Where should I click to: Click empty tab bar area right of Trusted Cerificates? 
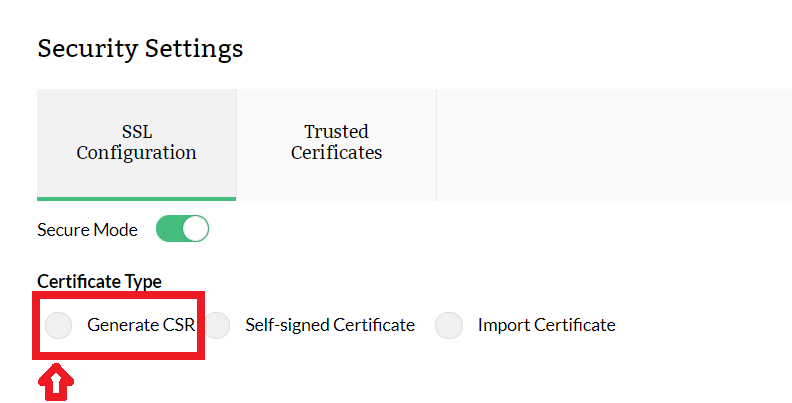pyautogui.click(x=610, y=143)
